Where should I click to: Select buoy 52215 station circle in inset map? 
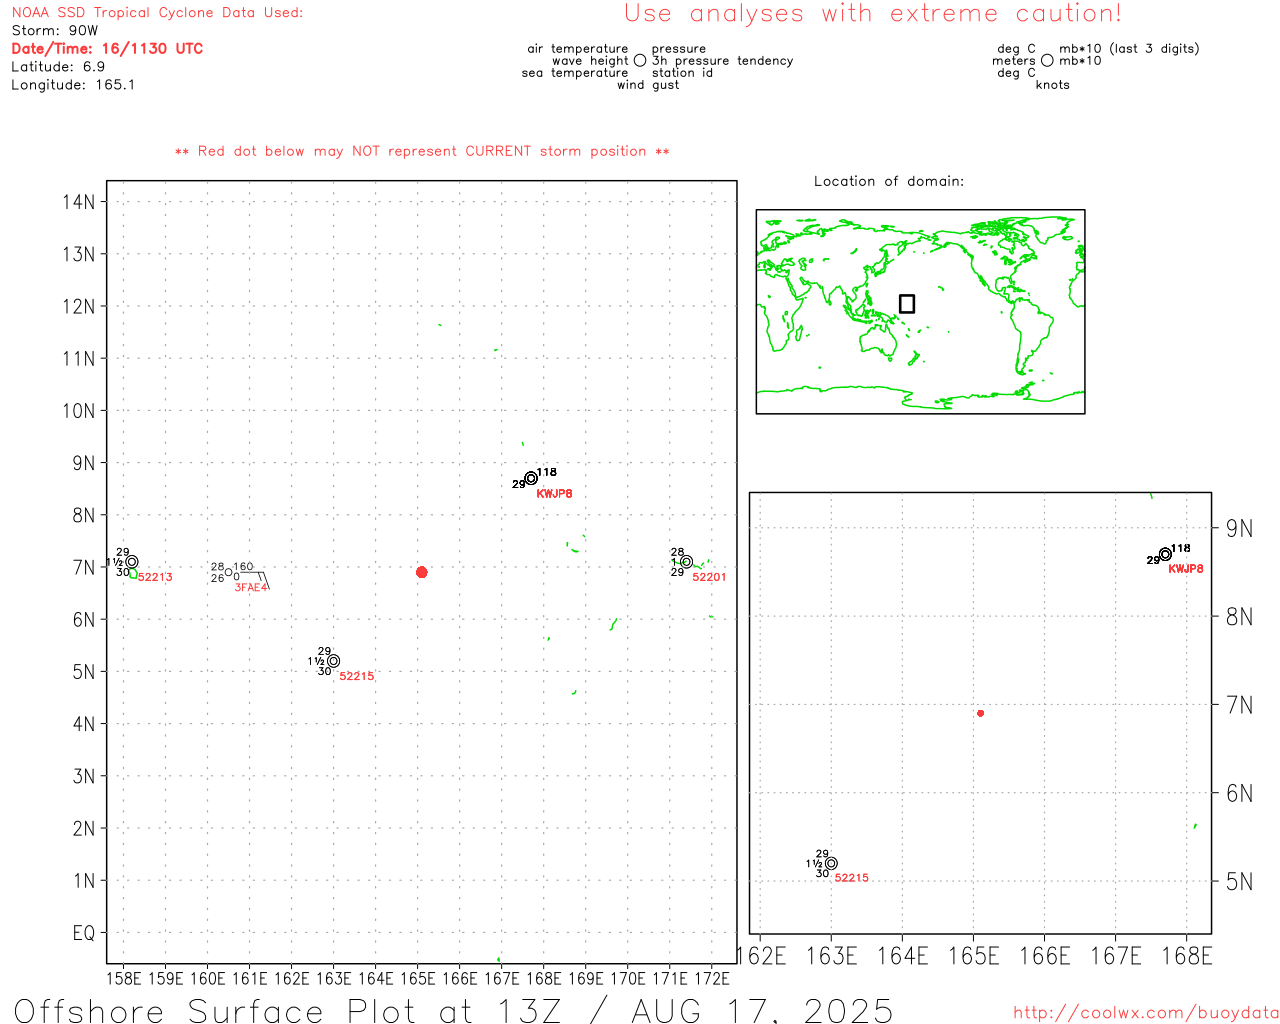click(832, 863)
